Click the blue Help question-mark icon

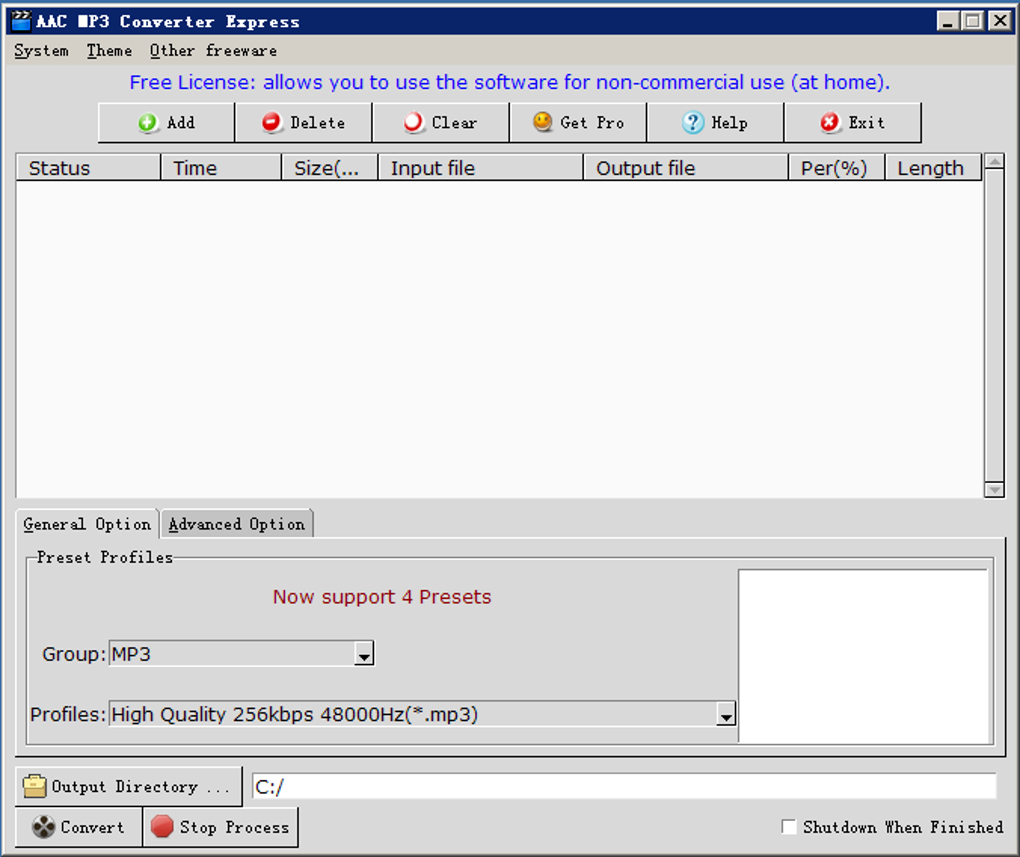(693, 122)
